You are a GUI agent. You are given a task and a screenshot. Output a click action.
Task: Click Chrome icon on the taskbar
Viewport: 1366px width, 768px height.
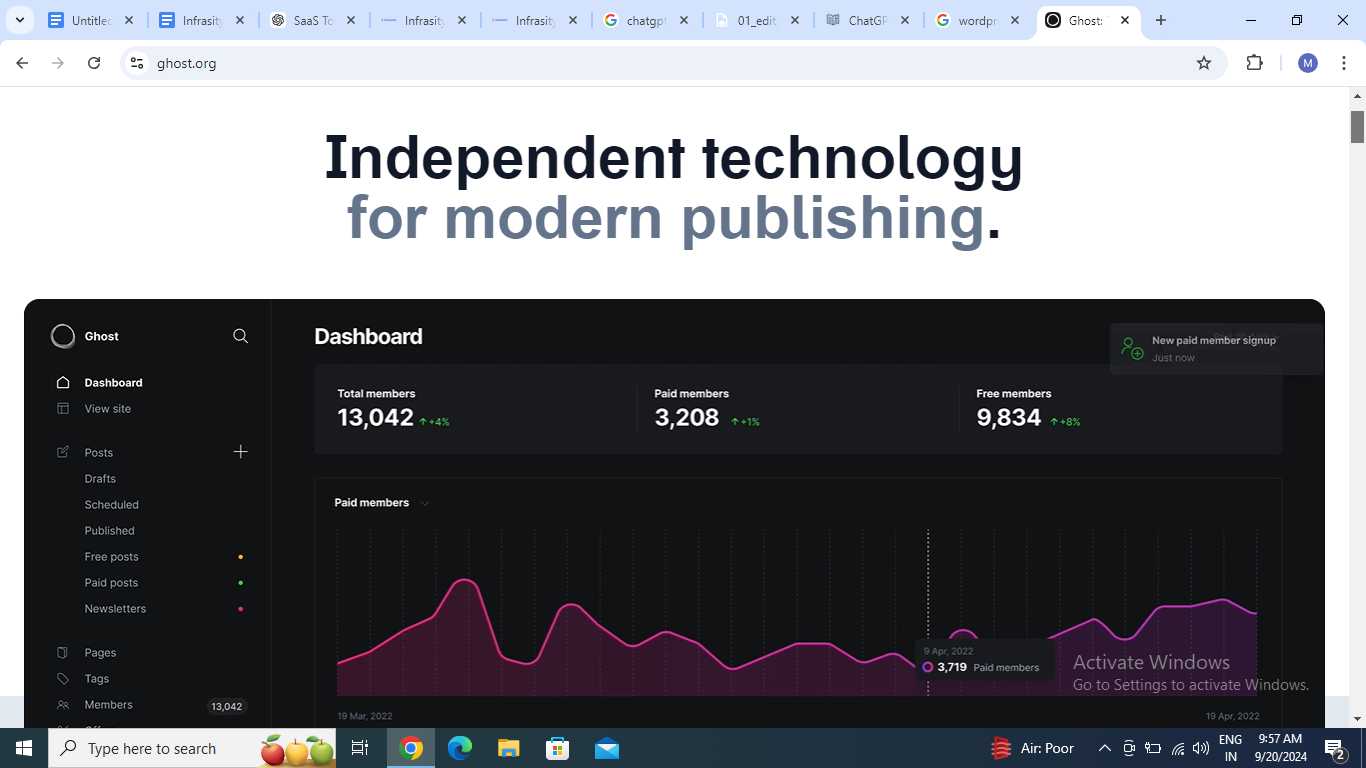(411, 748)
